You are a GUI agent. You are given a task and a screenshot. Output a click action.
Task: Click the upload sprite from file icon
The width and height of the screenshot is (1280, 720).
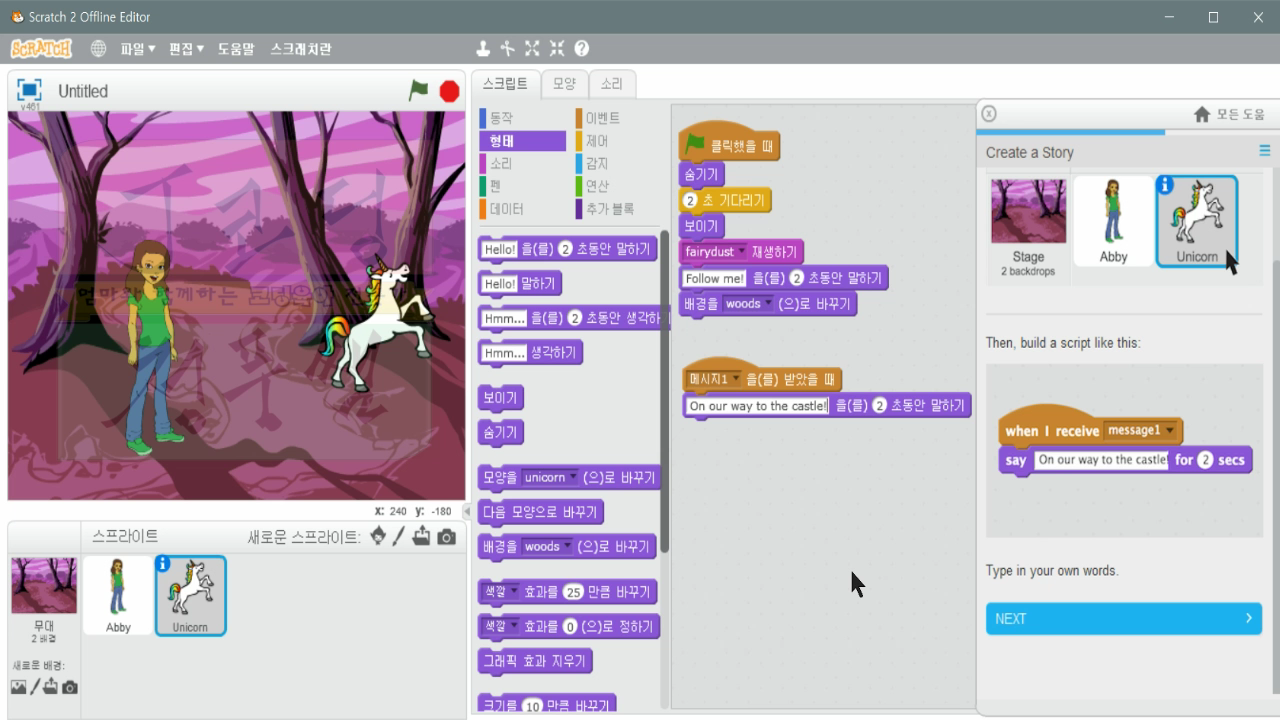click(422, 536)
